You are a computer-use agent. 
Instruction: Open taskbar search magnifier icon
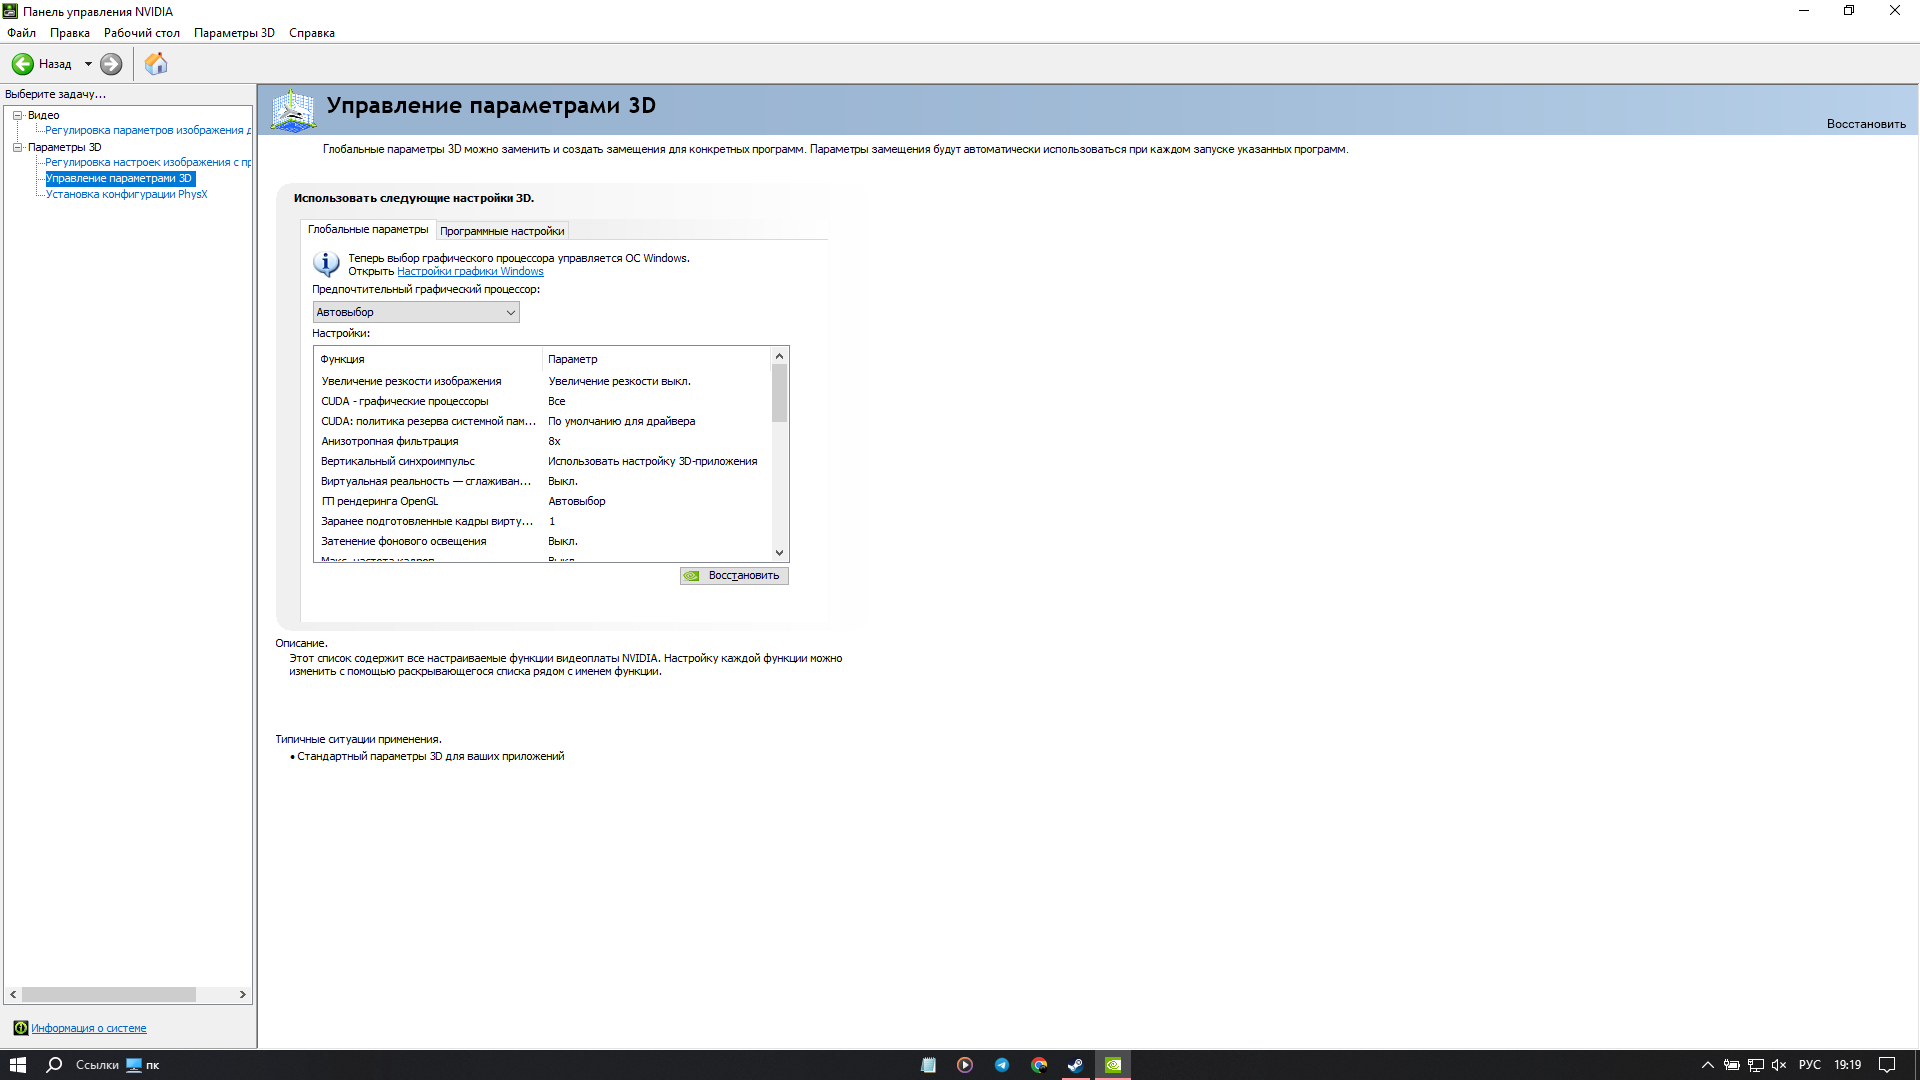pos(54,1065)
